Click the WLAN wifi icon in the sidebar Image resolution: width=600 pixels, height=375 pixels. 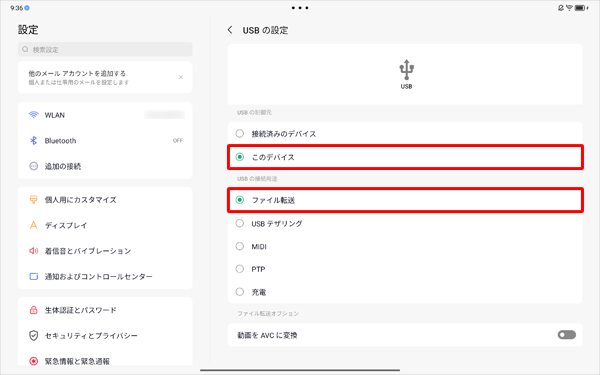[x=34, y=115]
